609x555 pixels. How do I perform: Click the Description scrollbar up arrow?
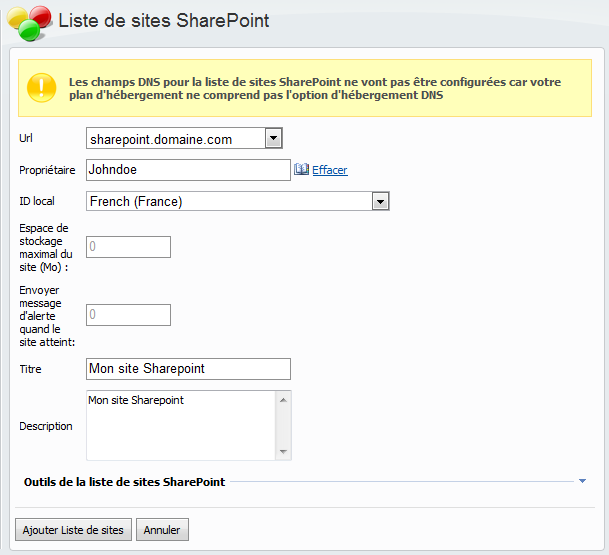[x=284, y=400]
